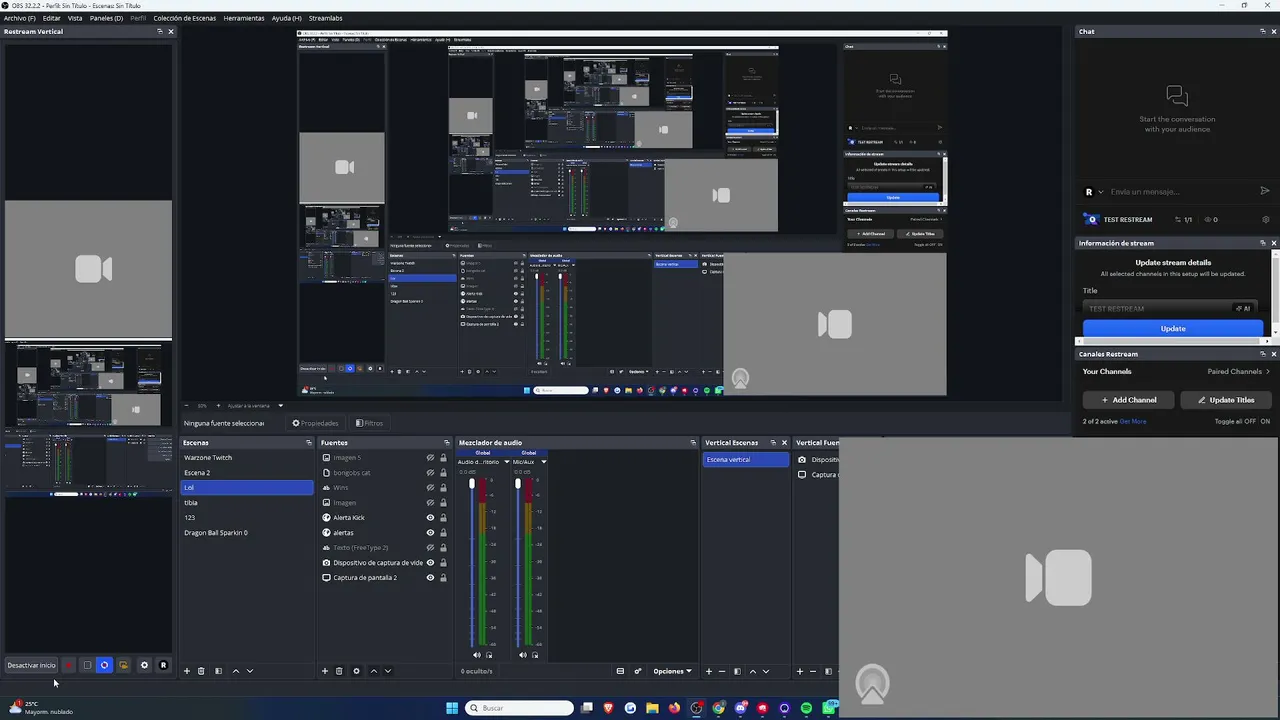Viewport: 1280px width, 720px height.
Task: Move the selected scene down
Action: (250, 671)
